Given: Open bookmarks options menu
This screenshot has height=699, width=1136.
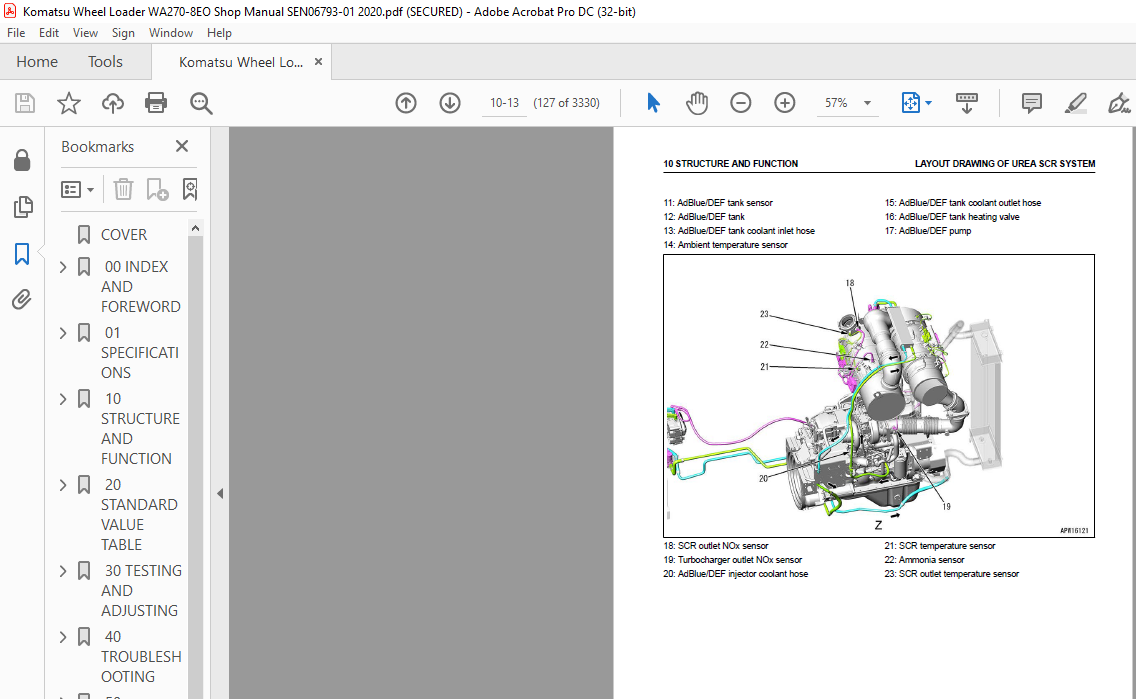Looking at the screenshot, I should point(78,190).
